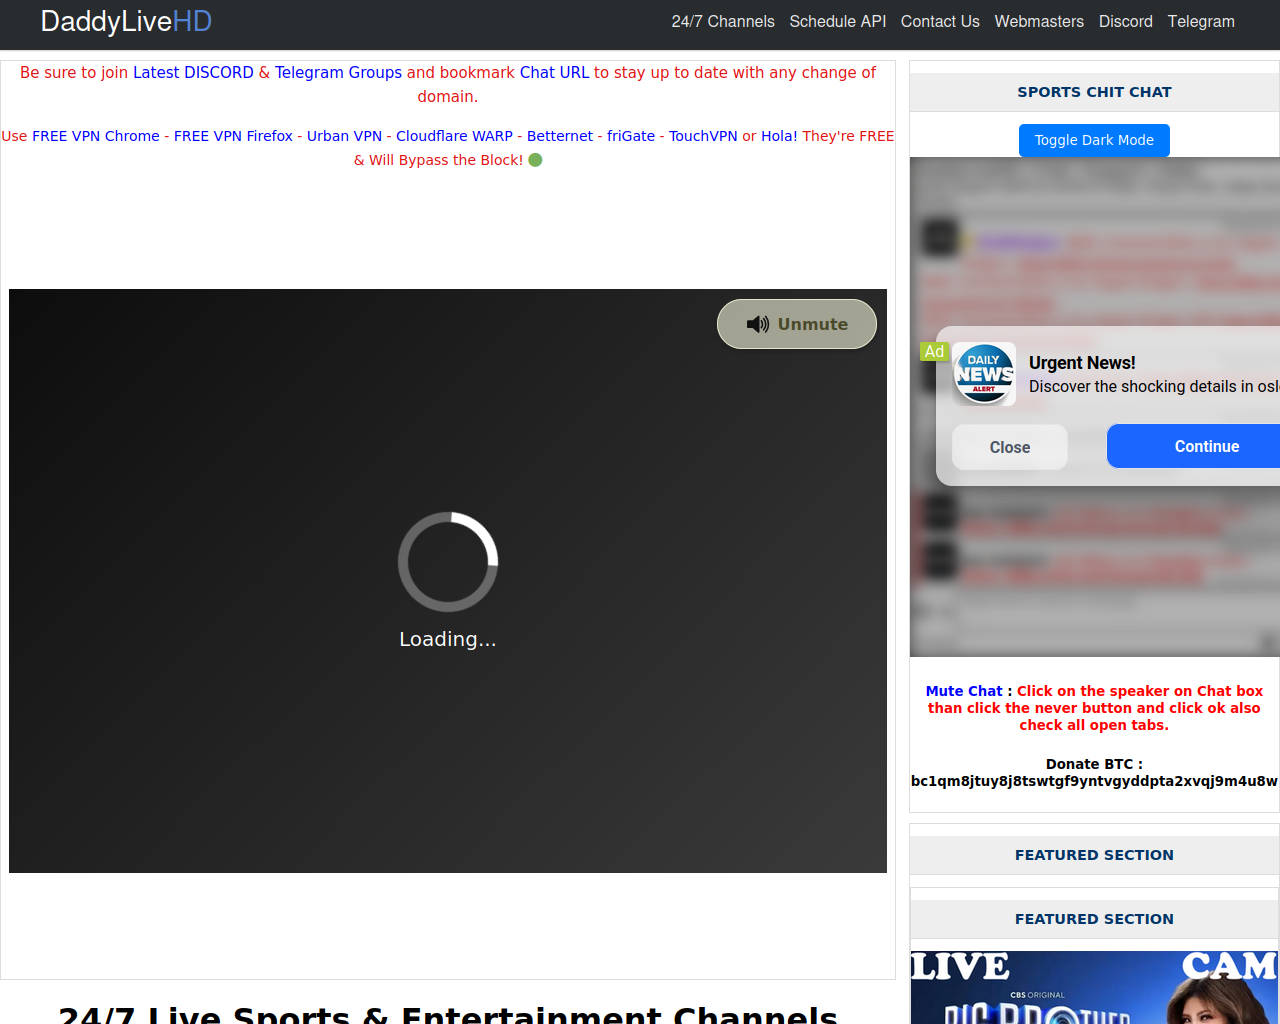Toggle Dark Mode for the chat

click(1094, 140)
